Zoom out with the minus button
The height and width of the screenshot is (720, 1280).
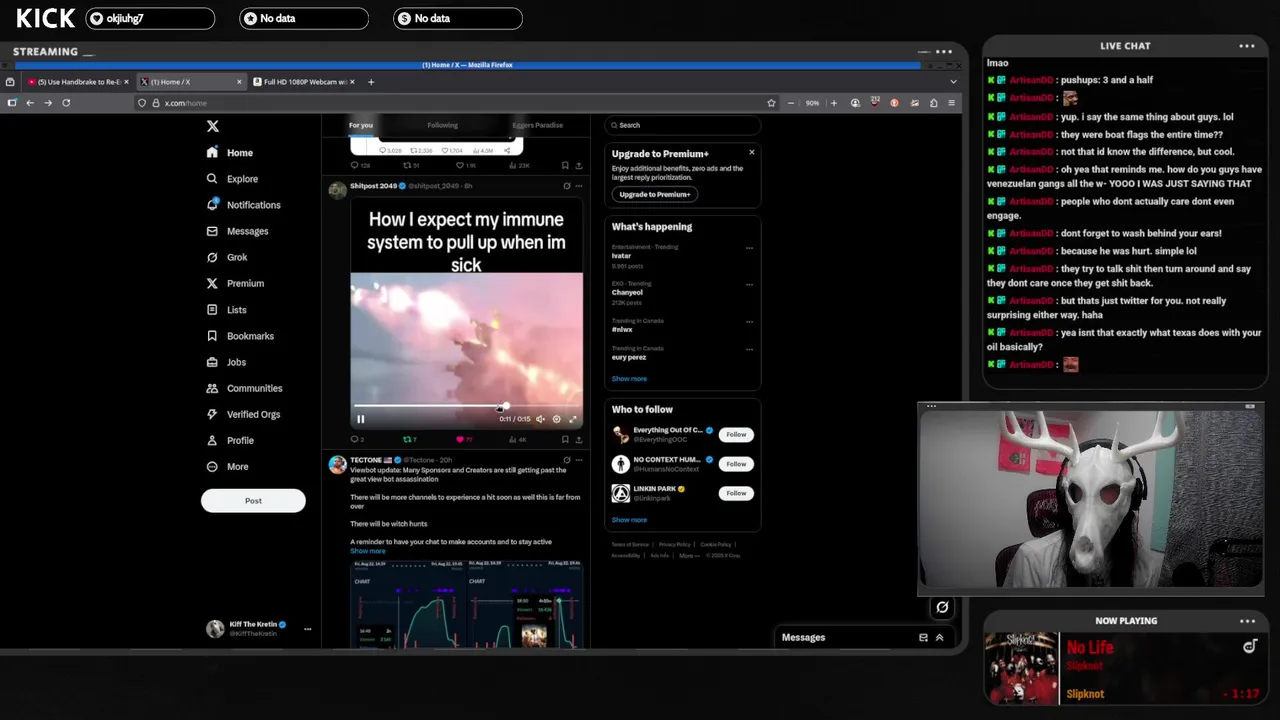791,103
